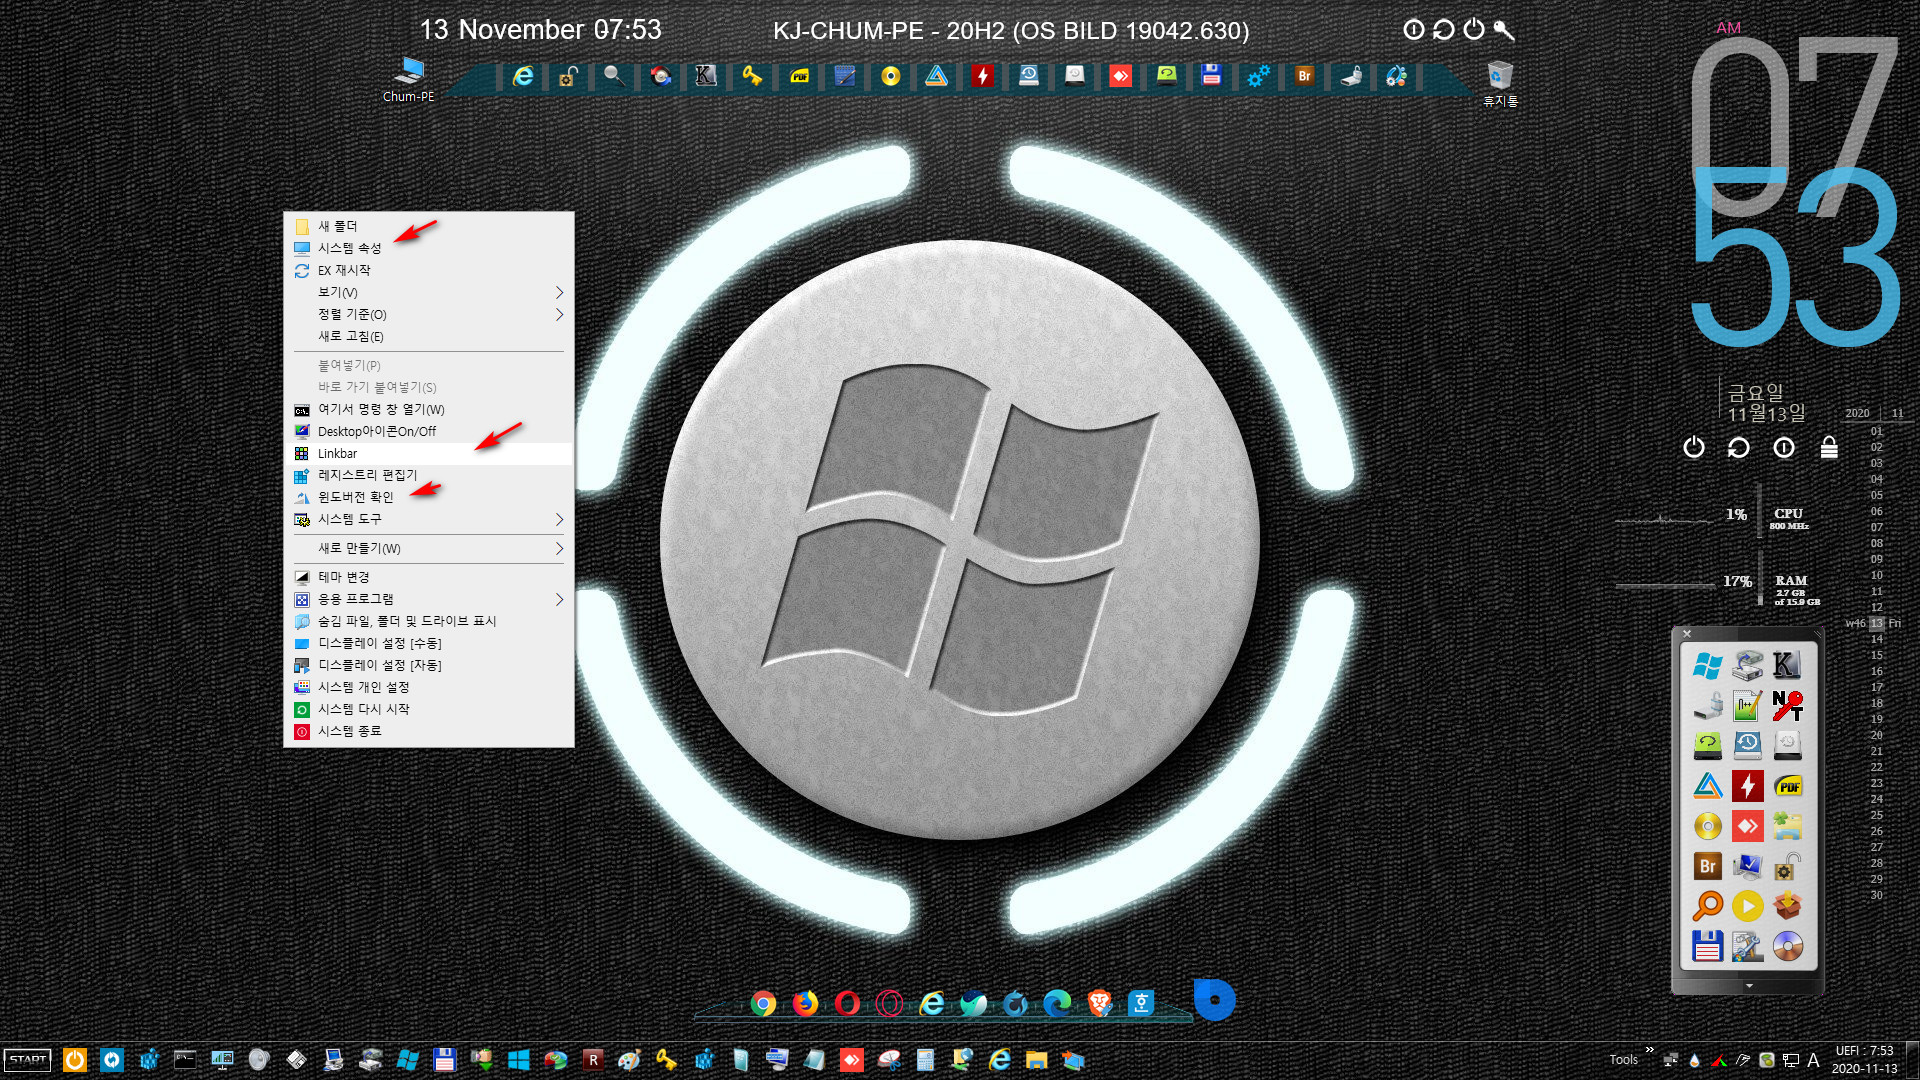Click the START button on taskbar
Viewport: 1920px width, 1080px height.
click(28, 1060)
